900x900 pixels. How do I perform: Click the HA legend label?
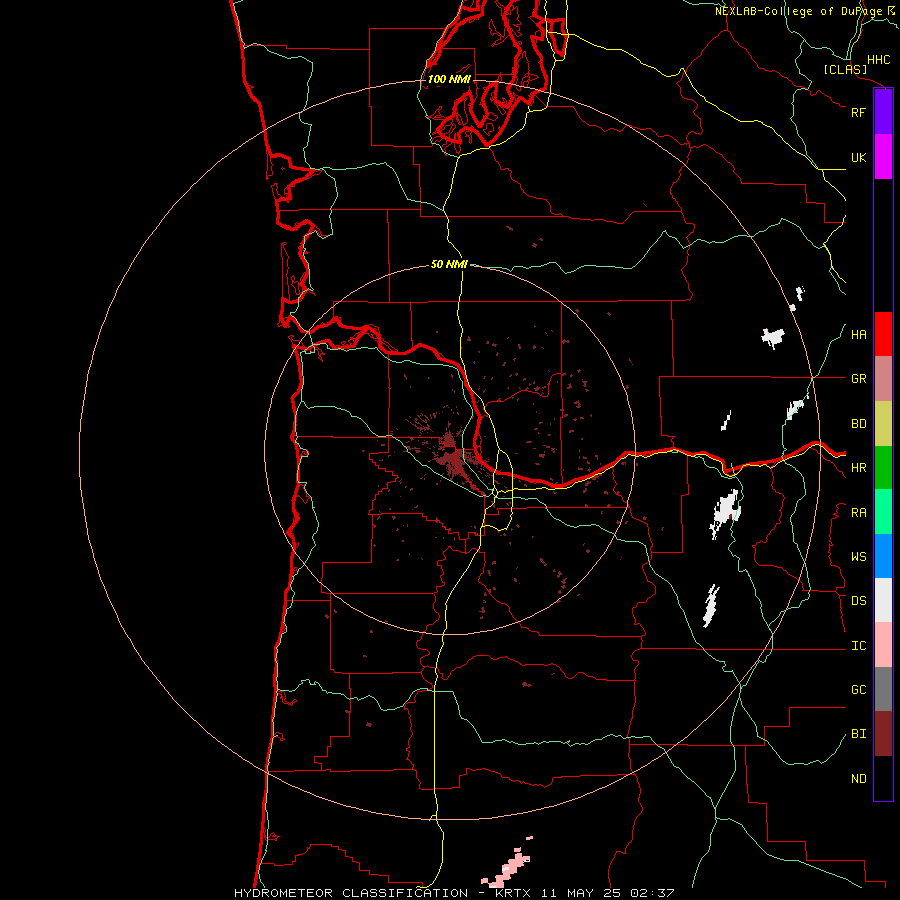click(858, 335)
